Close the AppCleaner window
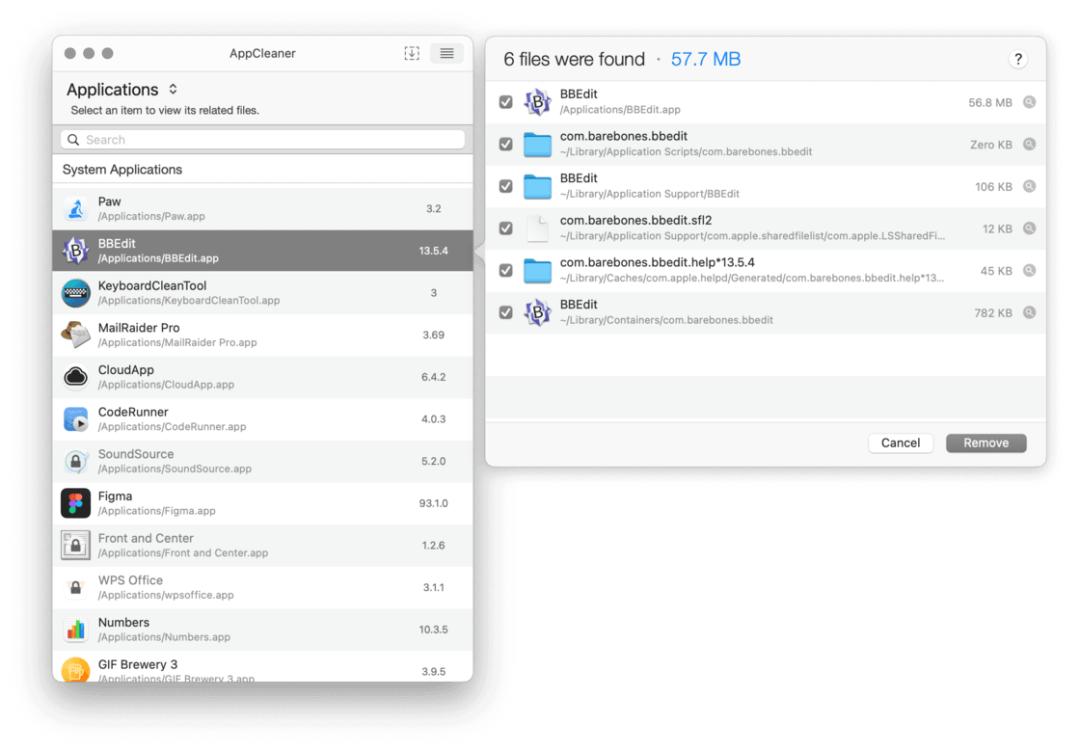Viewport: 1080px width, 751px height. coord(70,53)
